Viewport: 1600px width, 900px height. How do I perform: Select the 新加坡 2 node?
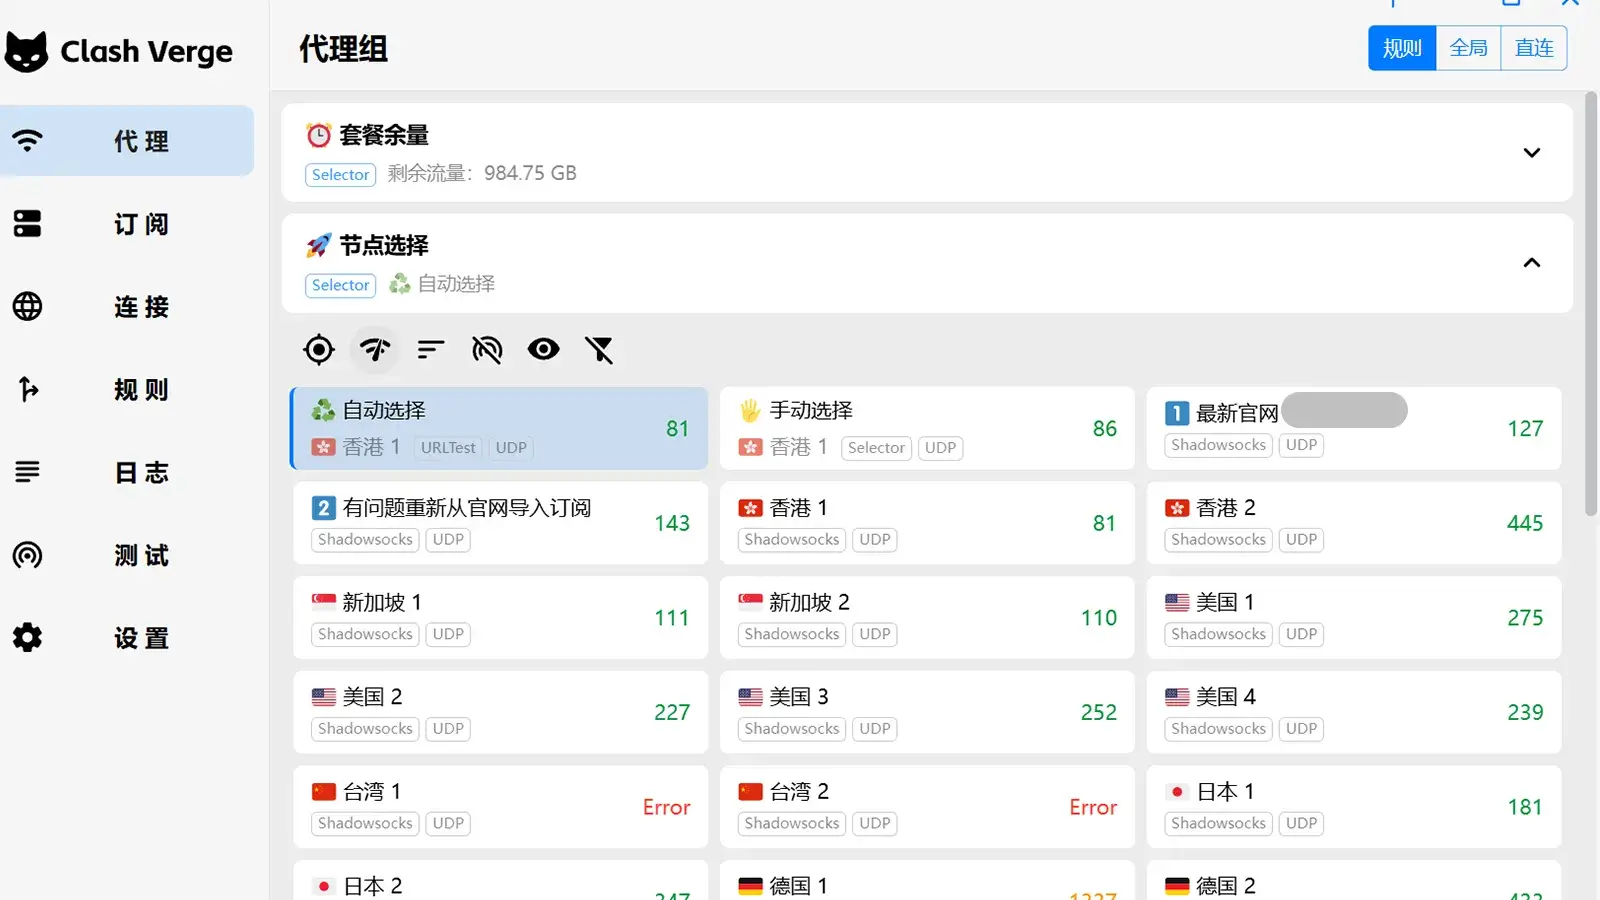(x=926, y=617)
